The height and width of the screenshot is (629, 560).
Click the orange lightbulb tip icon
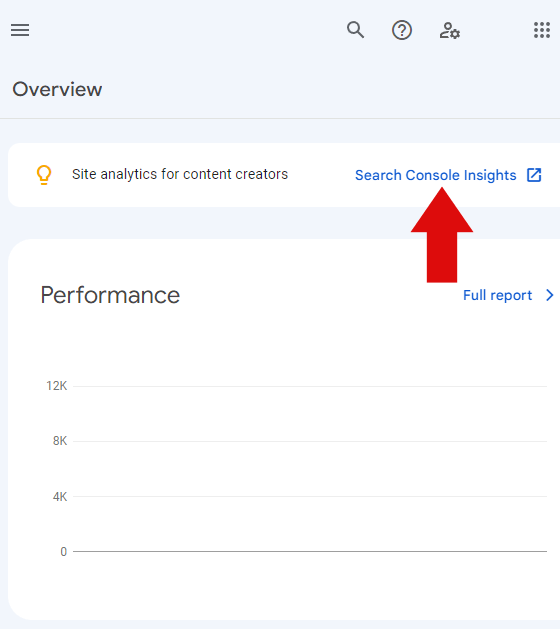(x=44, y=175)
